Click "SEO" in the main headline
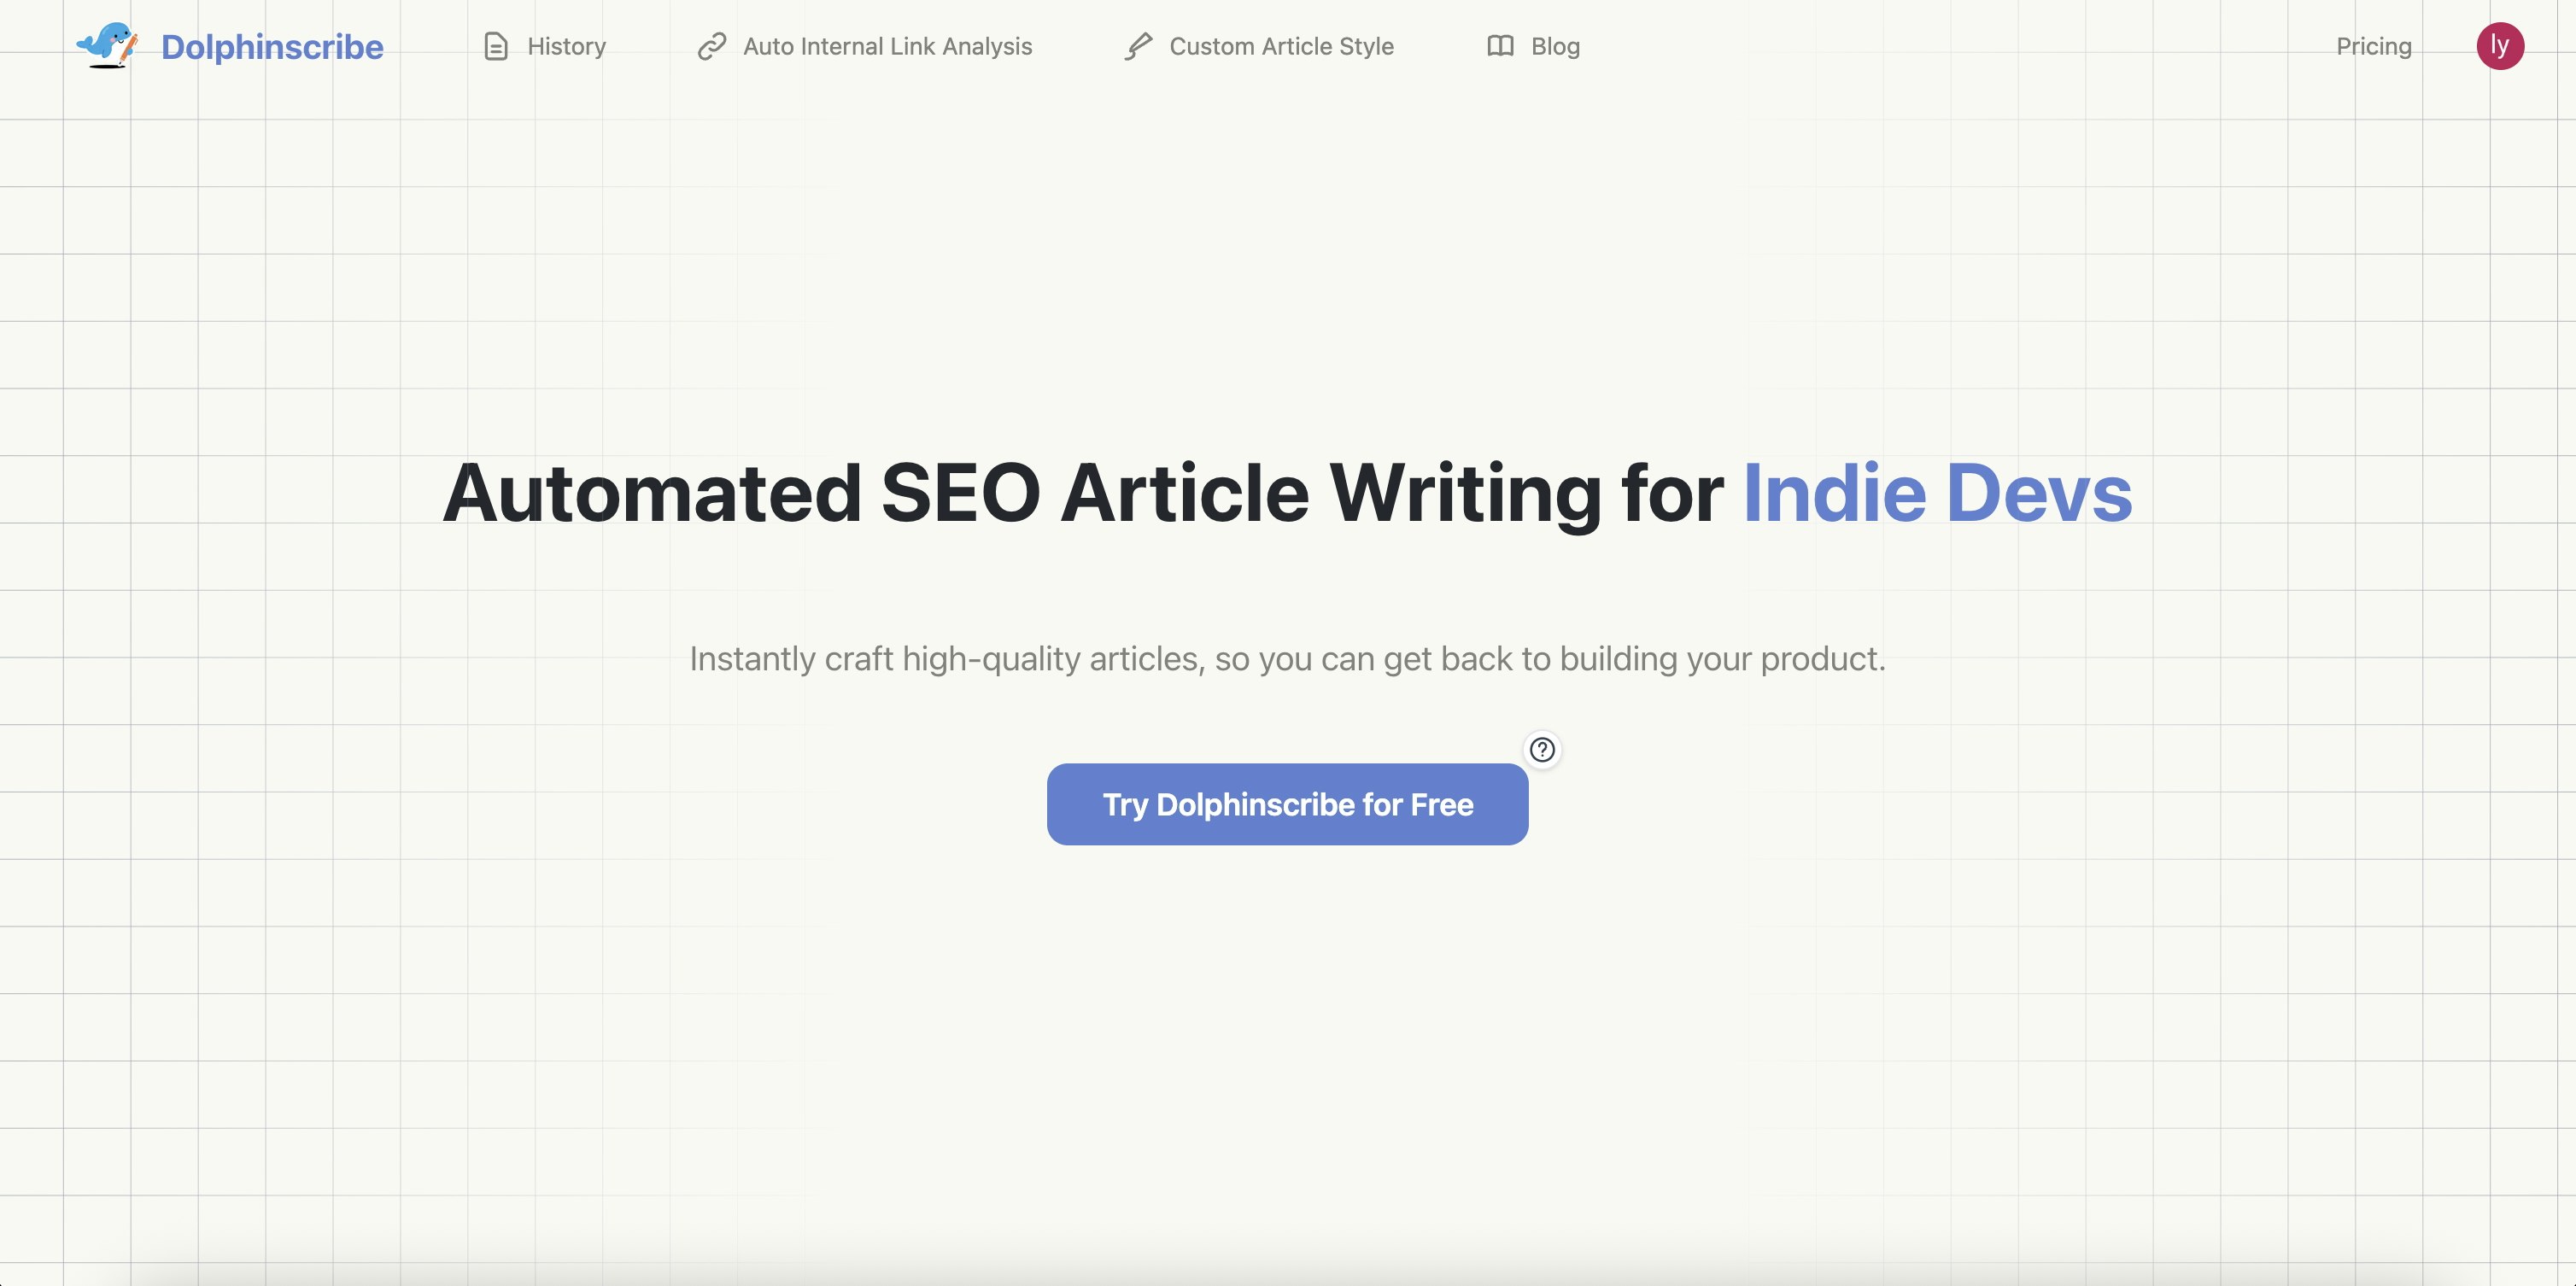The width and height of the screenshot is (2576, 1286). 960,493
